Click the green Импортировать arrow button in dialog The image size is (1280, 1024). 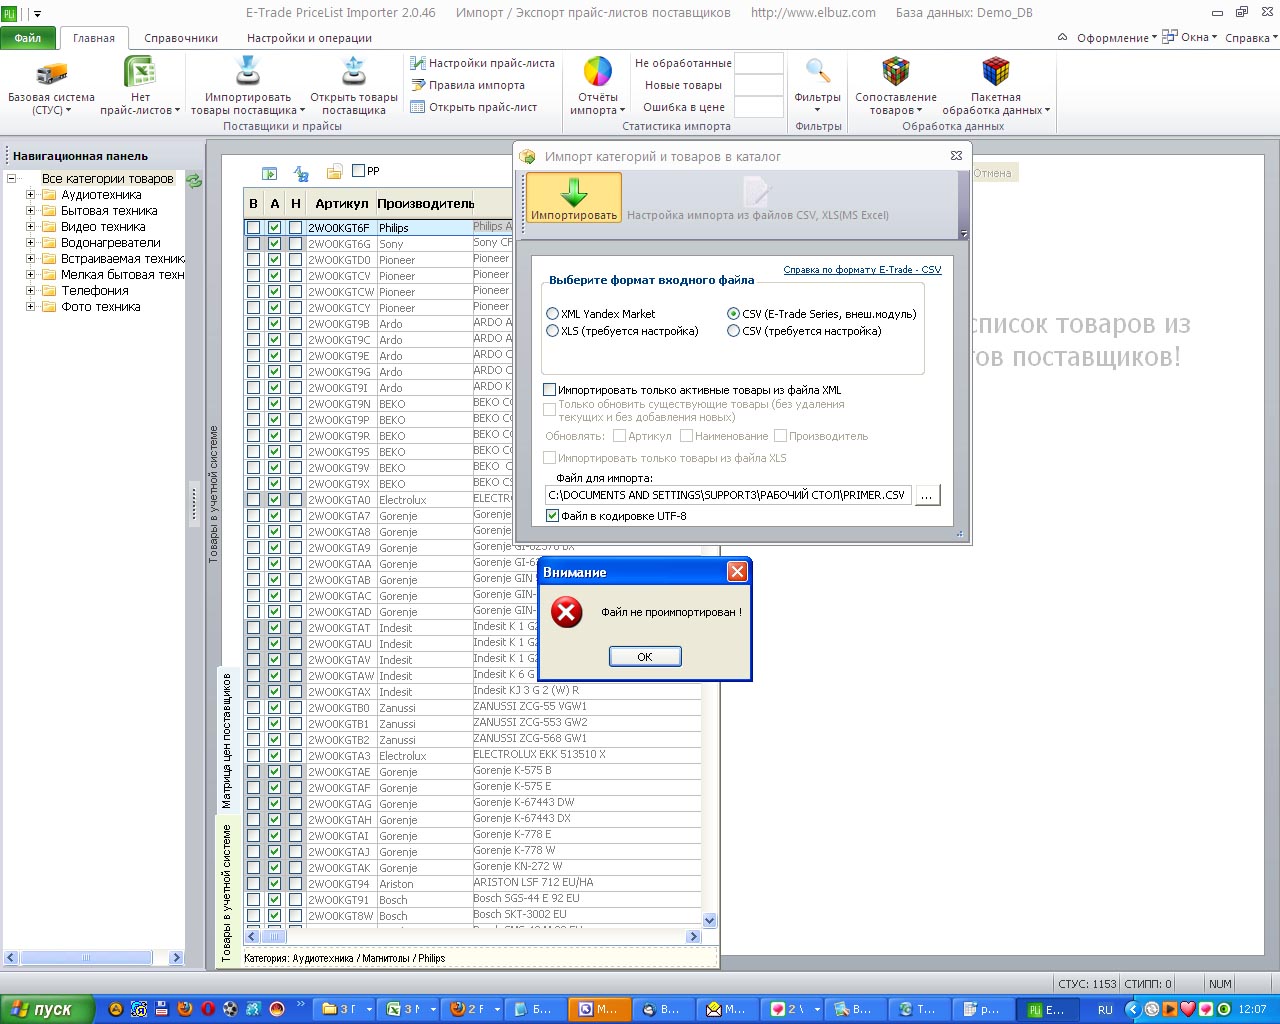(574, 197)
